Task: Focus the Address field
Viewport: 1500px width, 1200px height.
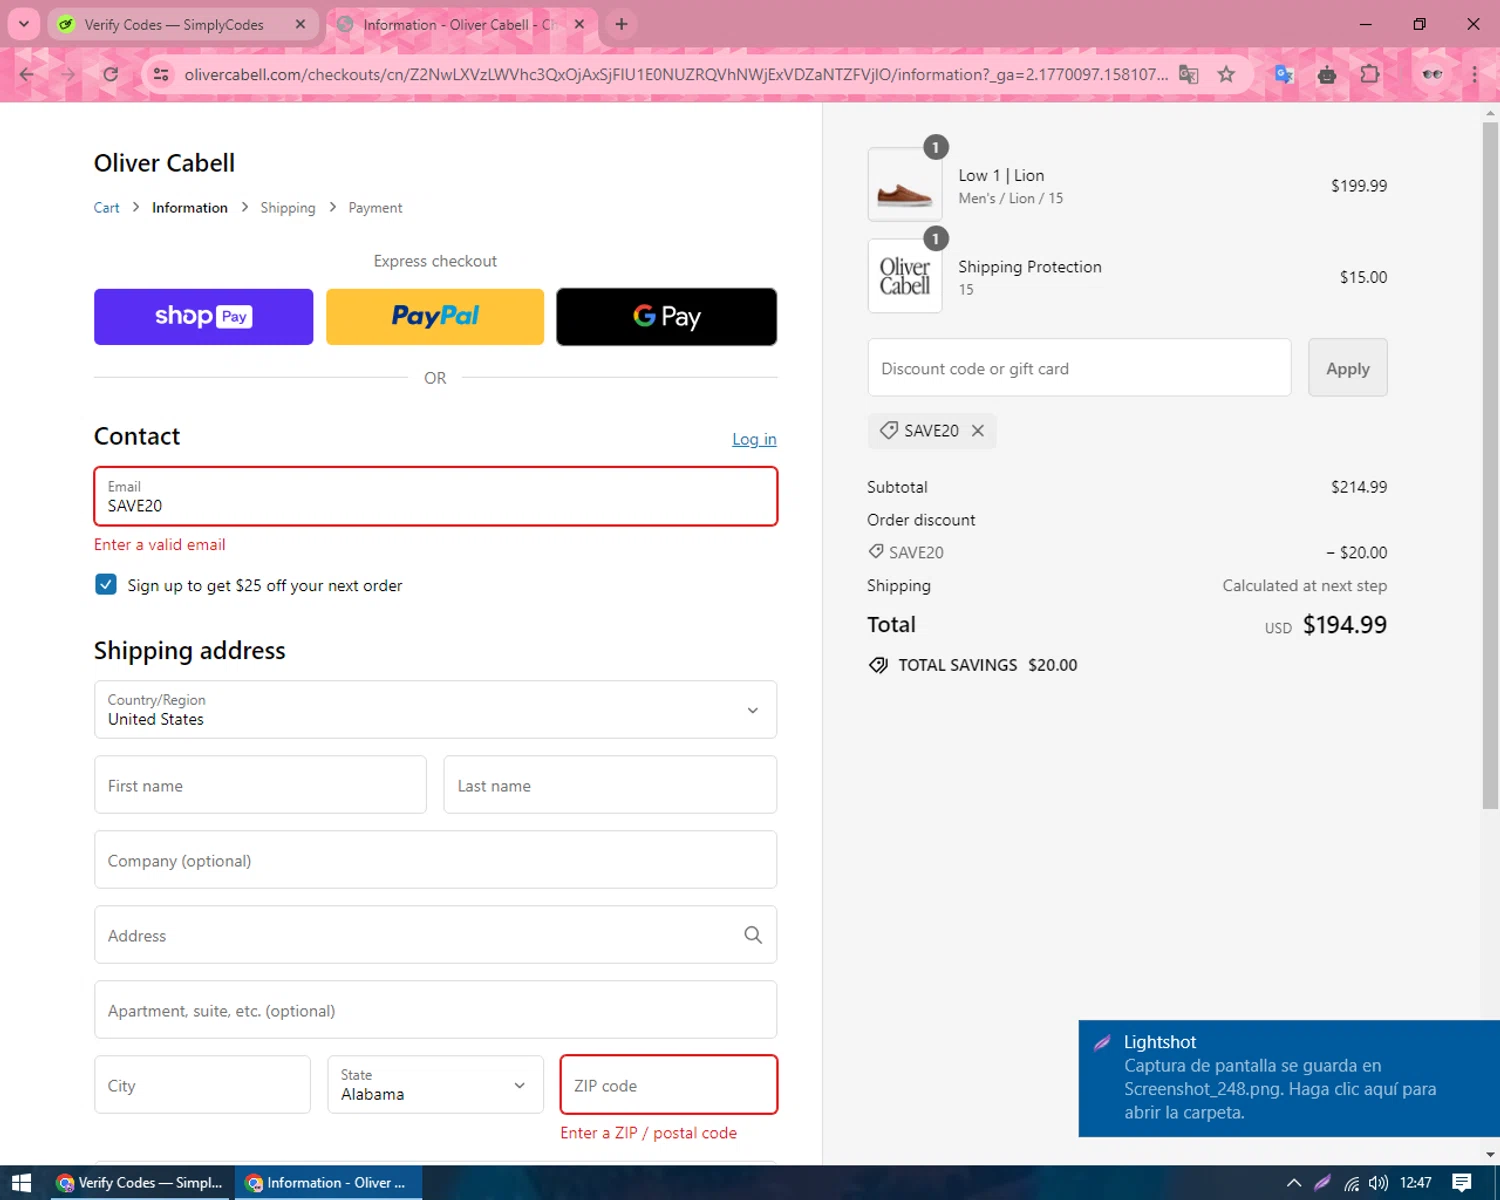Action: click(x=435, y=935)
